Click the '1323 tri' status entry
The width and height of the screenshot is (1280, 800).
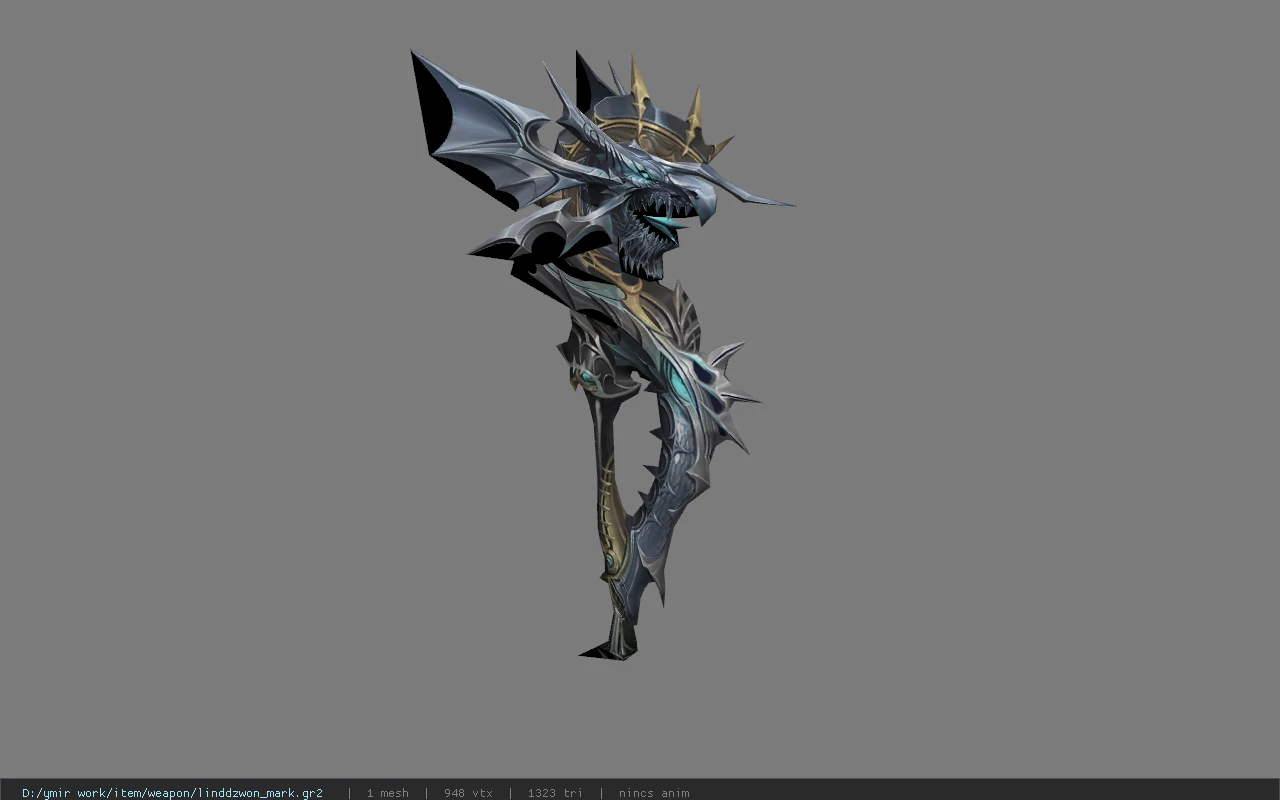click(x=555, y=793)
